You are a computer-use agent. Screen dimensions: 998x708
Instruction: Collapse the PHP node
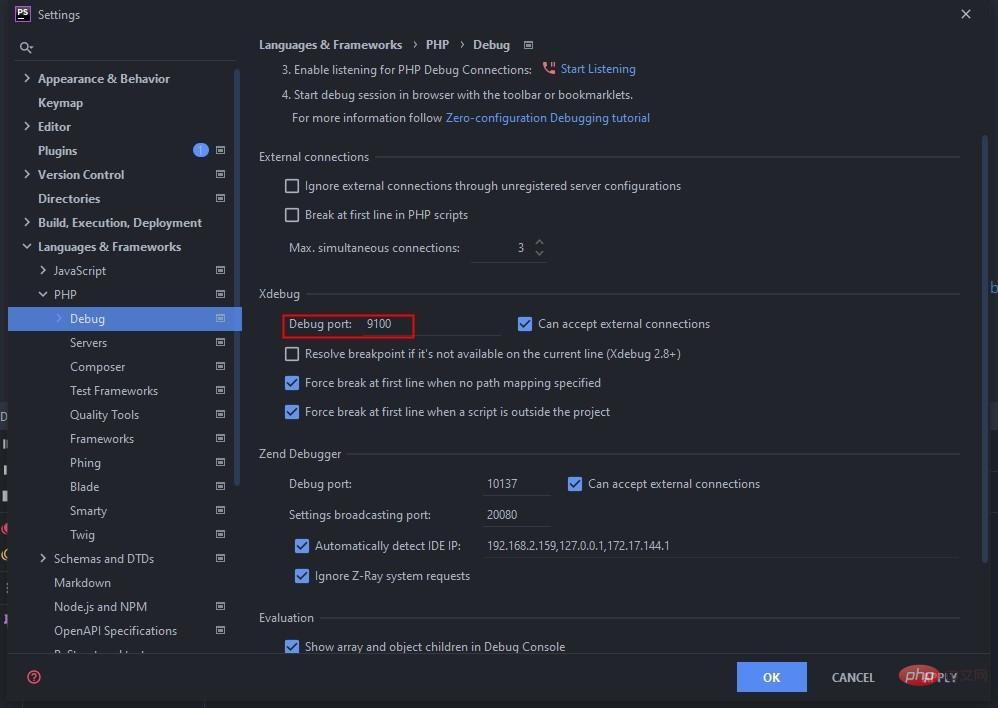pos(43,294)
